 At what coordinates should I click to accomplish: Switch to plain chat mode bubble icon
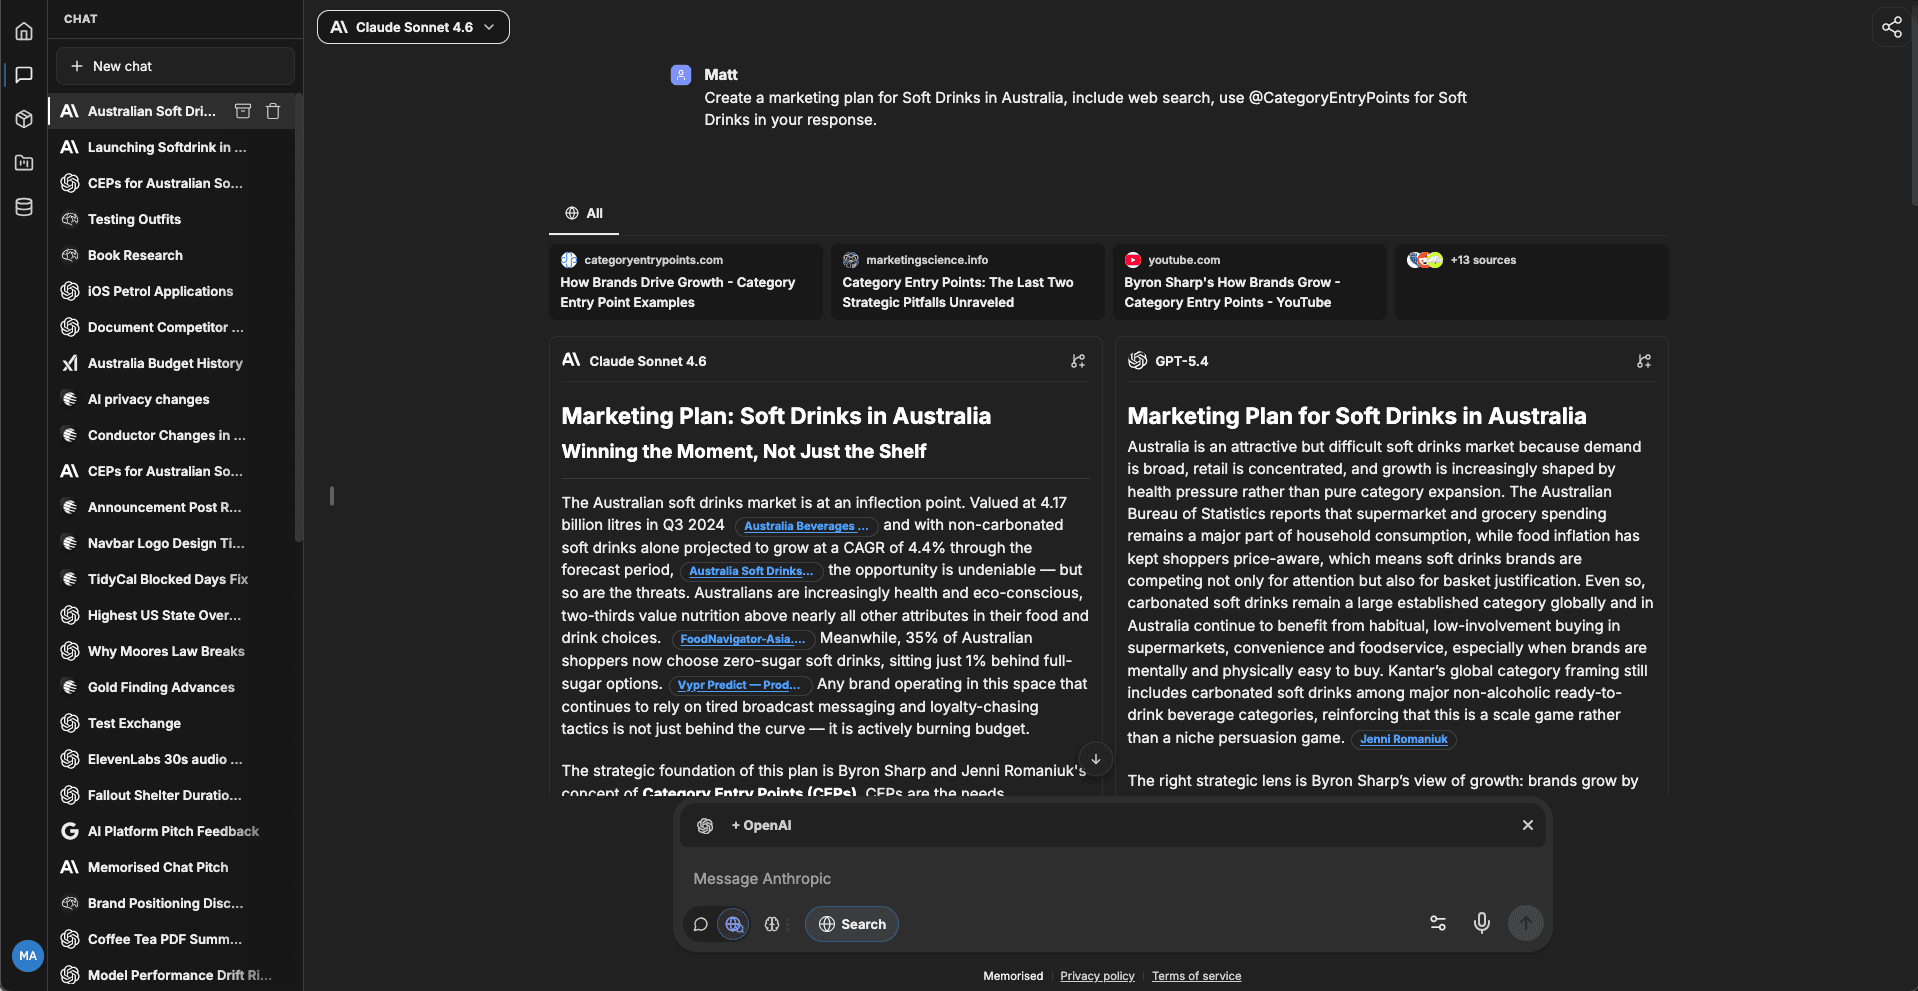701,924
